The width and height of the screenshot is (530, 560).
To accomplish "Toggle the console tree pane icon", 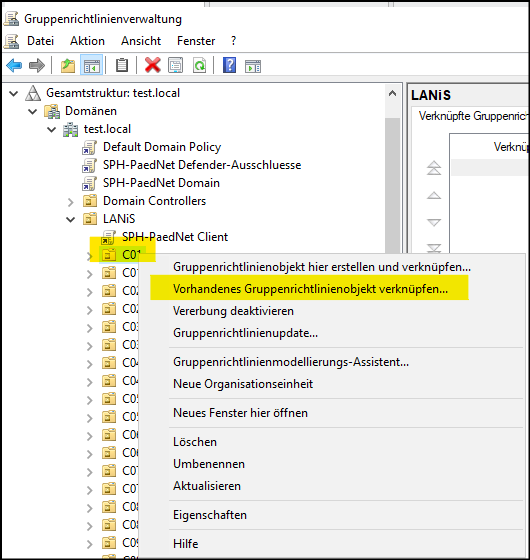I will (92, 66).
